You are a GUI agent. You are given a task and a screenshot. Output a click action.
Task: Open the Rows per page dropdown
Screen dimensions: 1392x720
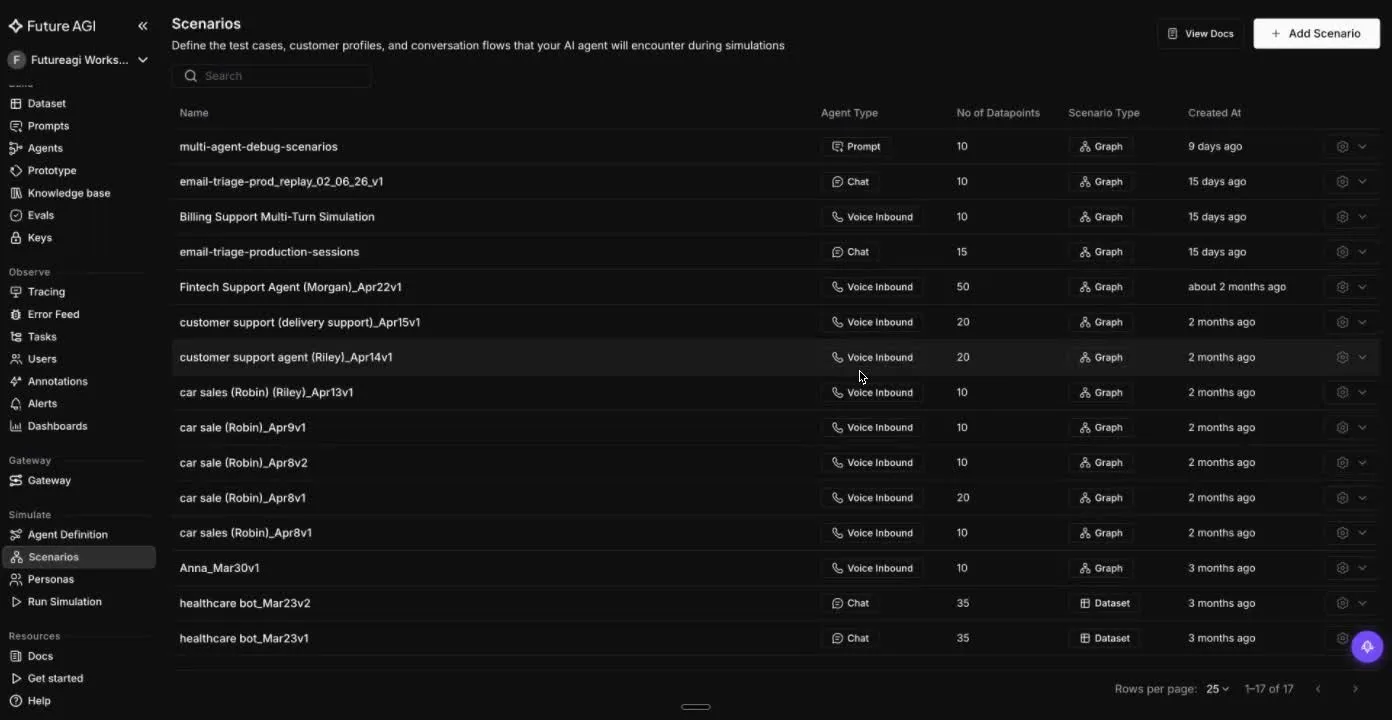point(1217,689)
